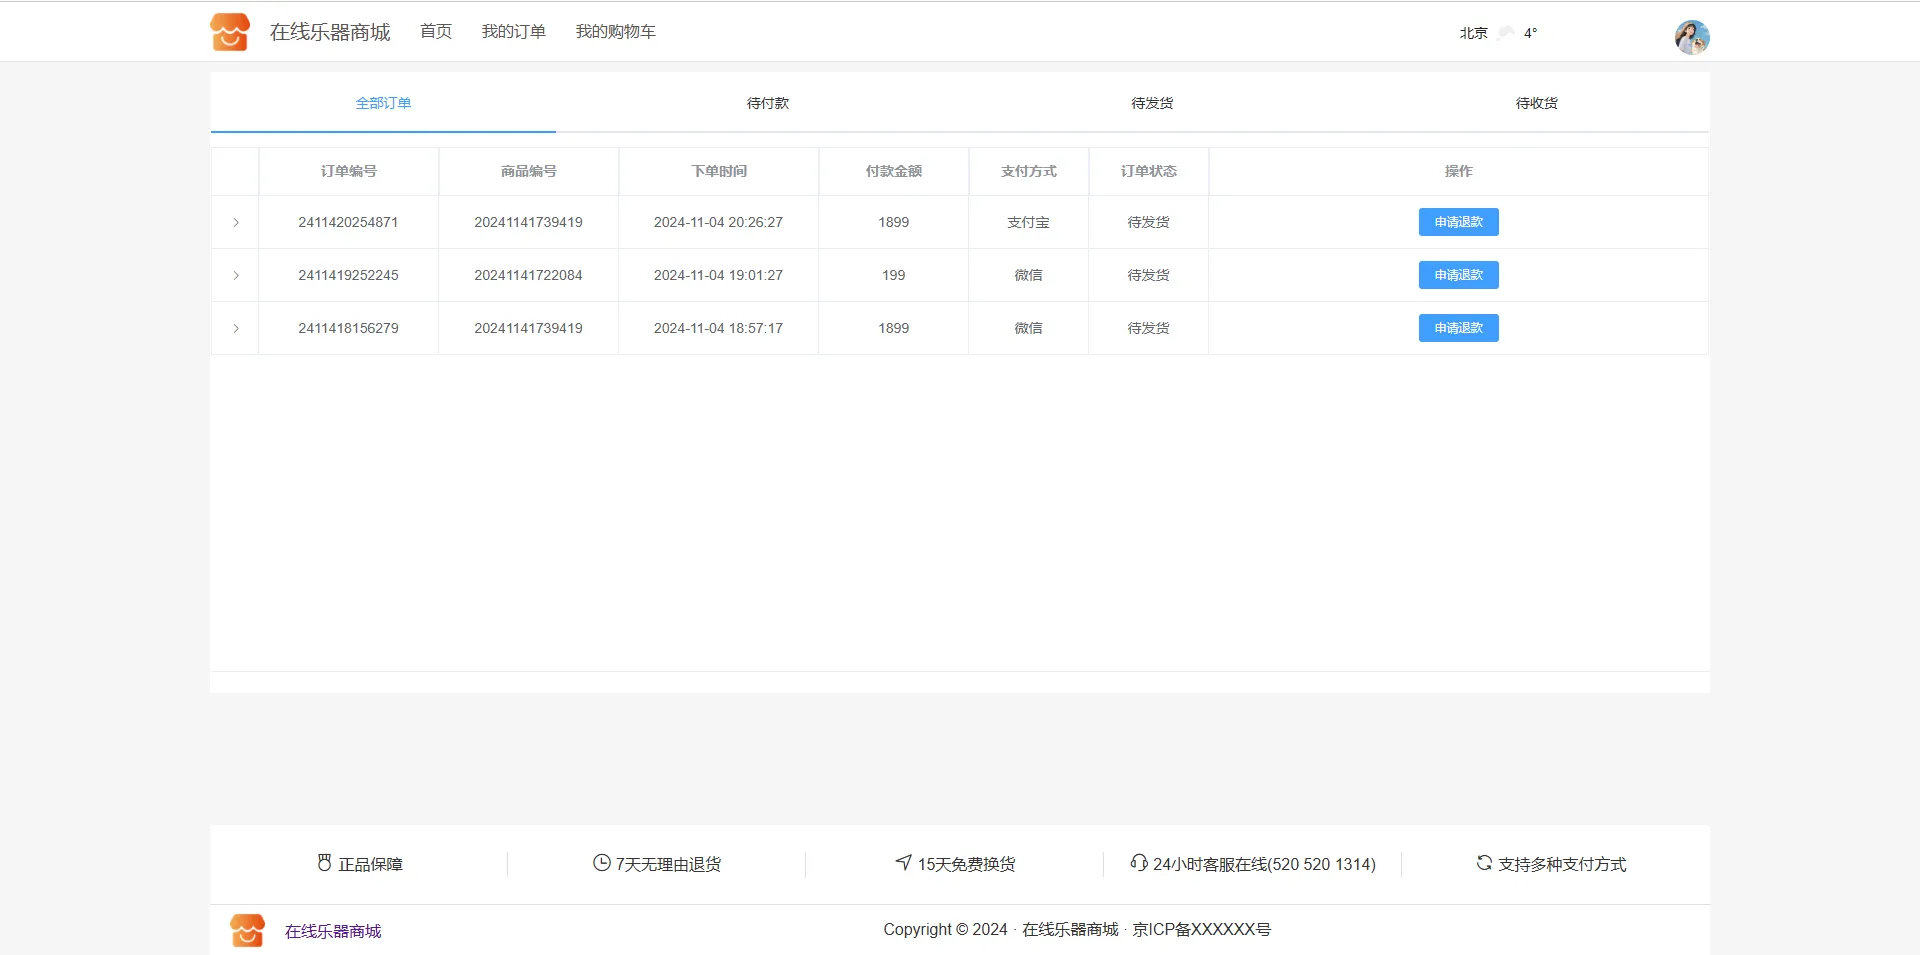1920x955 pixels.
Task: Click the refresh icon beside 支持多种支付方式
Action: pos(1484,862)
